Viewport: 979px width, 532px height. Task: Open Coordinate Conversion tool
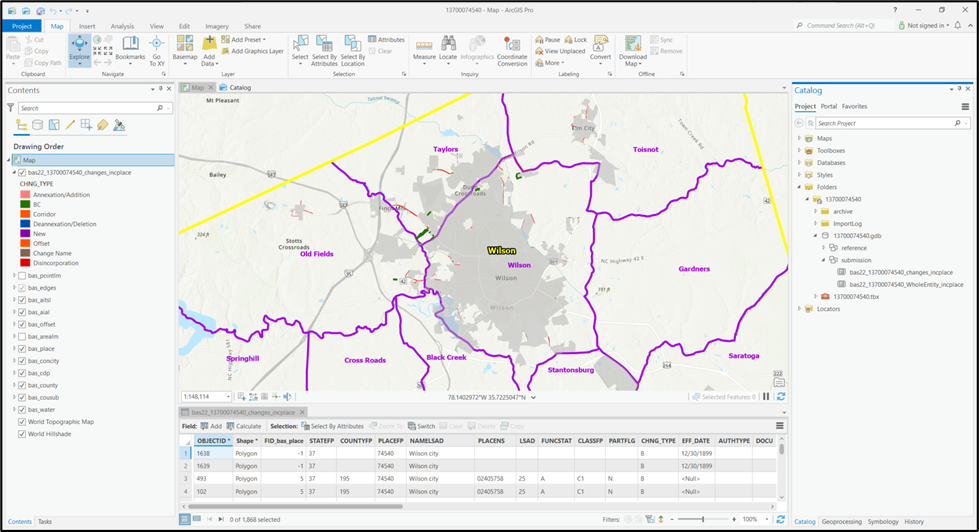pos(512,48)
